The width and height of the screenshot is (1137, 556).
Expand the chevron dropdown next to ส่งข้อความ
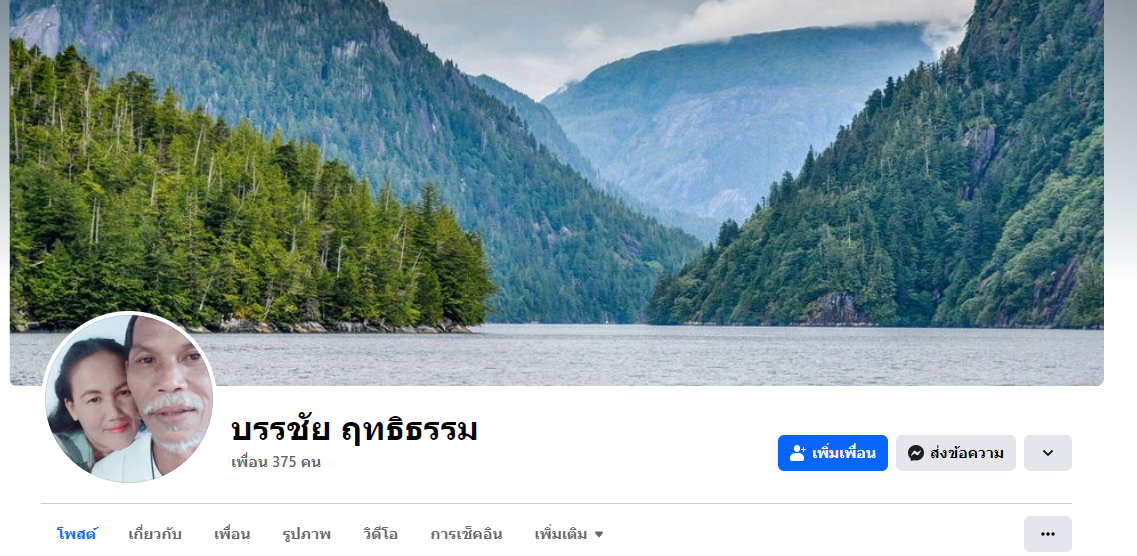(x=1048, y=453)
